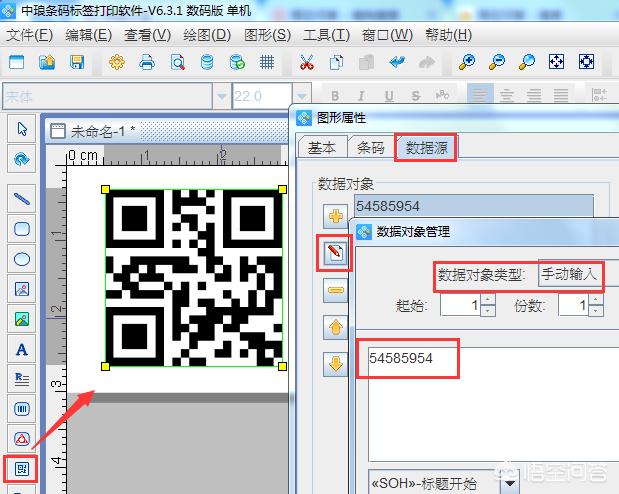Toggle strikethrough formatting S
The height and width of the screenshot is (494, 619).
tap(416, 96)
